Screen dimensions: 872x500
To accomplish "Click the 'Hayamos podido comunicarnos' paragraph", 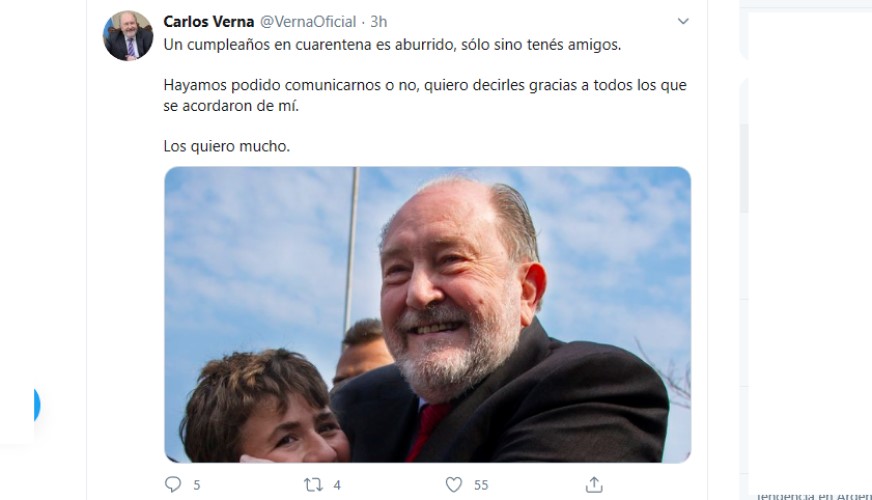I will pos(425,95).
